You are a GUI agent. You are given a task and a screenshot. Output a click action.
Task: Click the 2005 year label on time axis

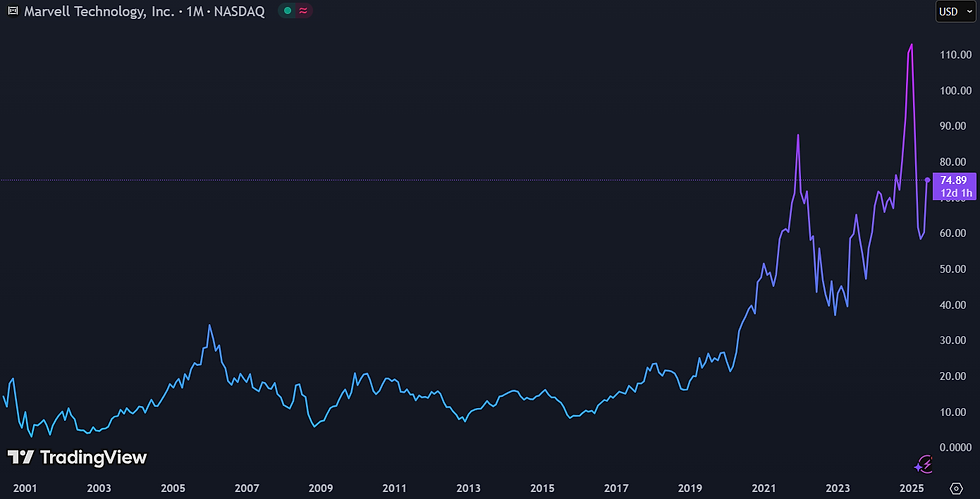pos(173,488)
